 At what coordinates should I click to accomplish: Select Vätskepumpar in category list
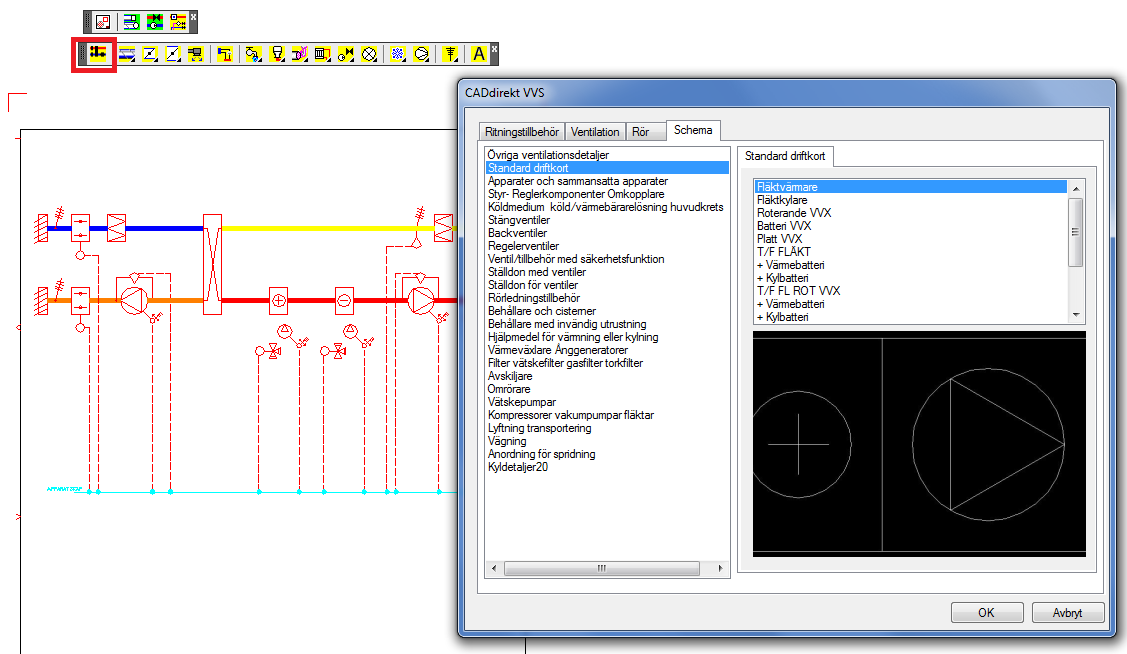522,402
